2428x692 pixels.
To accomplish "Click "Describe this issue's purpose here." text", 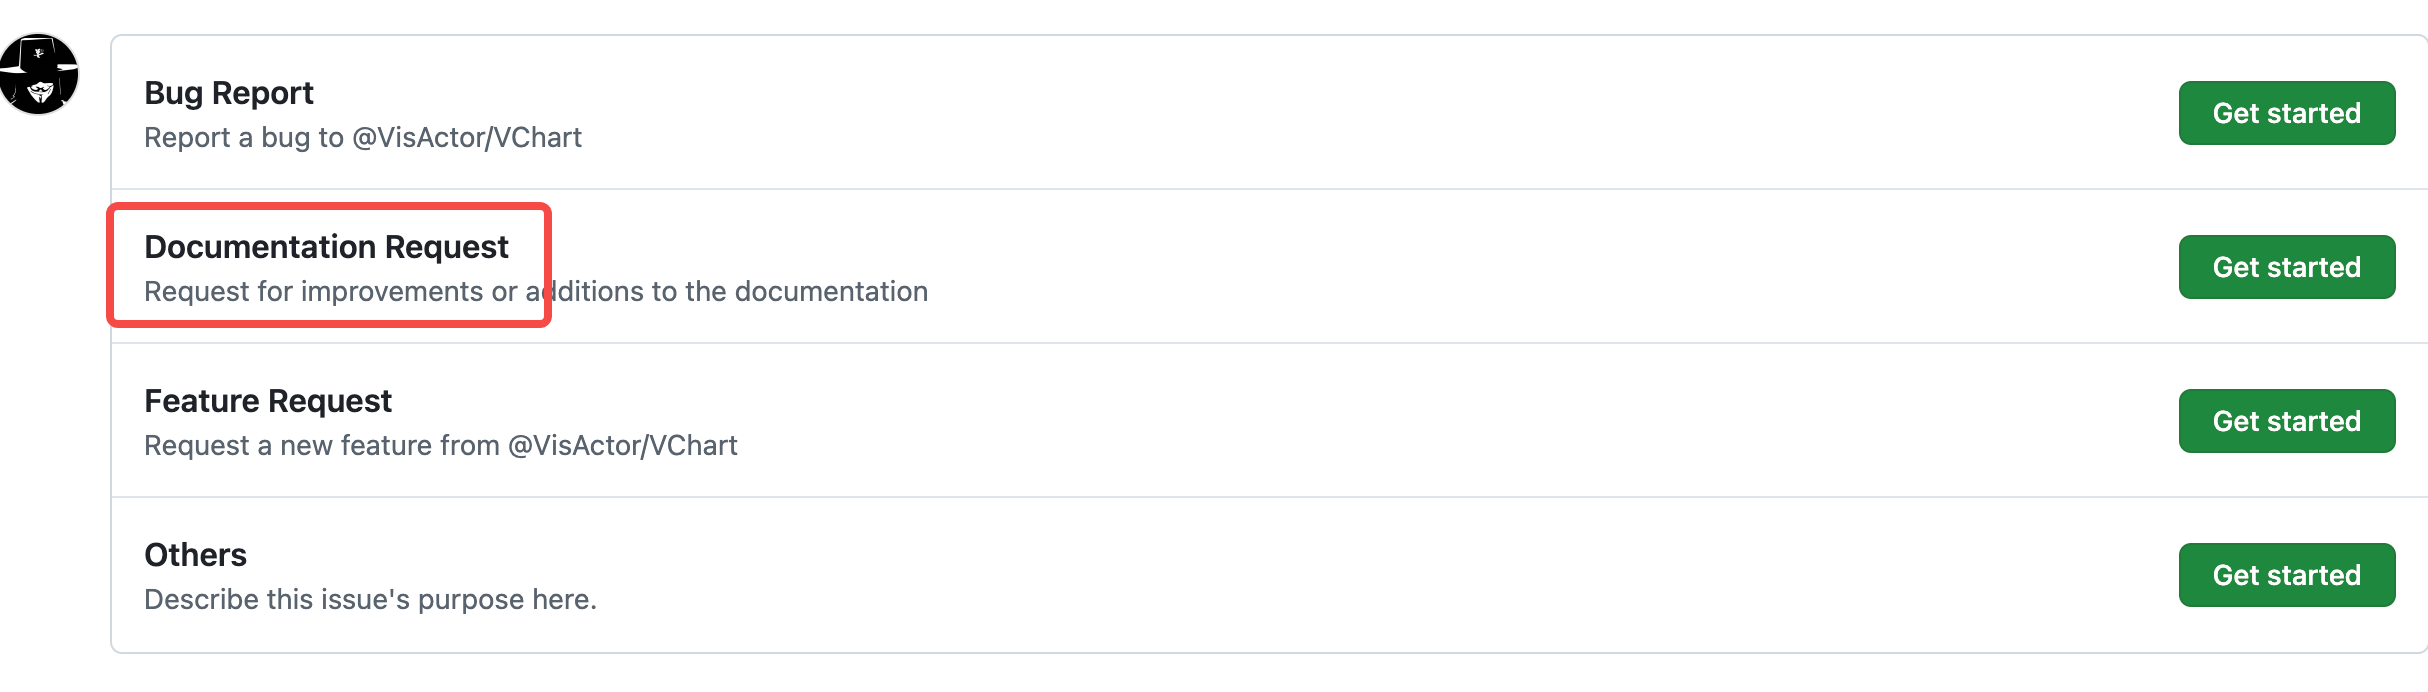I will [370, 600].
